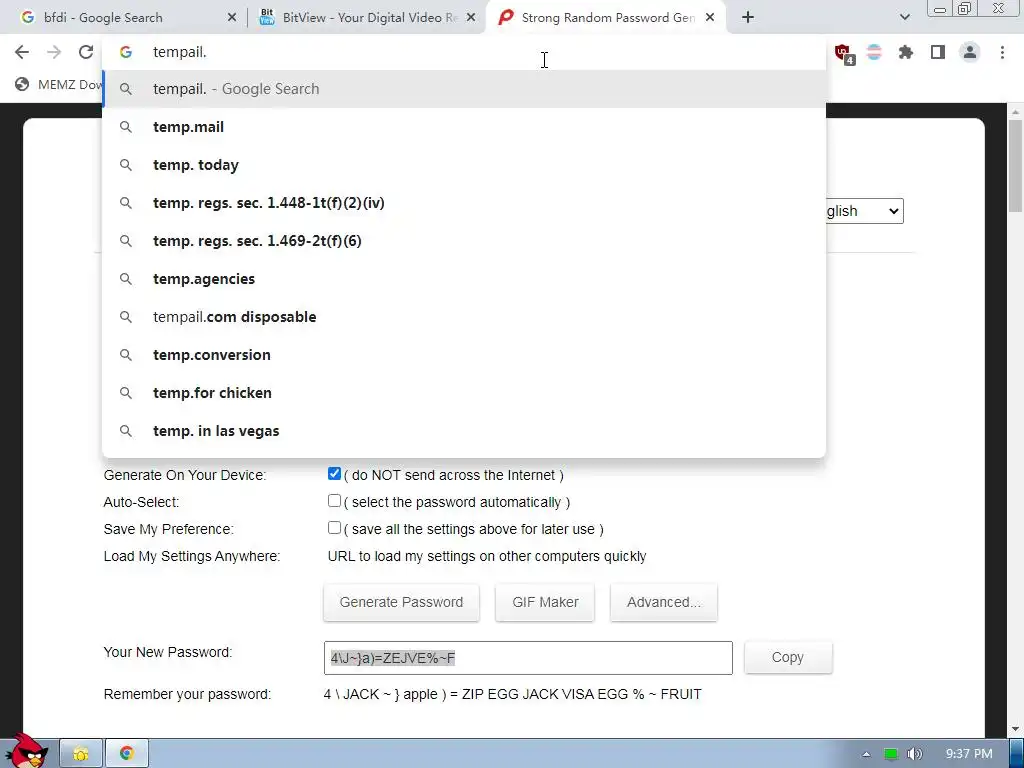1024x768 pixels.
Task: Select the temp.mail suggestion
Action: coord(464,127)
